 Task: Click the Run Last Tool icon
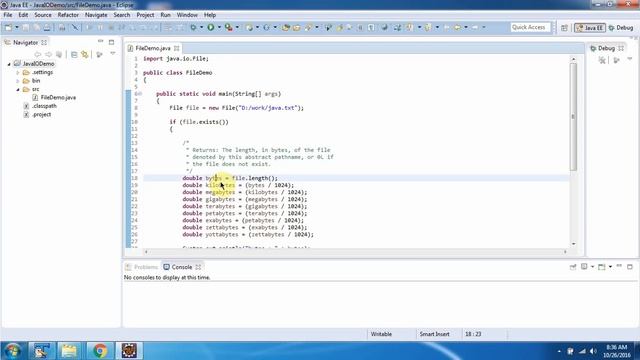(x=229, y=27)
